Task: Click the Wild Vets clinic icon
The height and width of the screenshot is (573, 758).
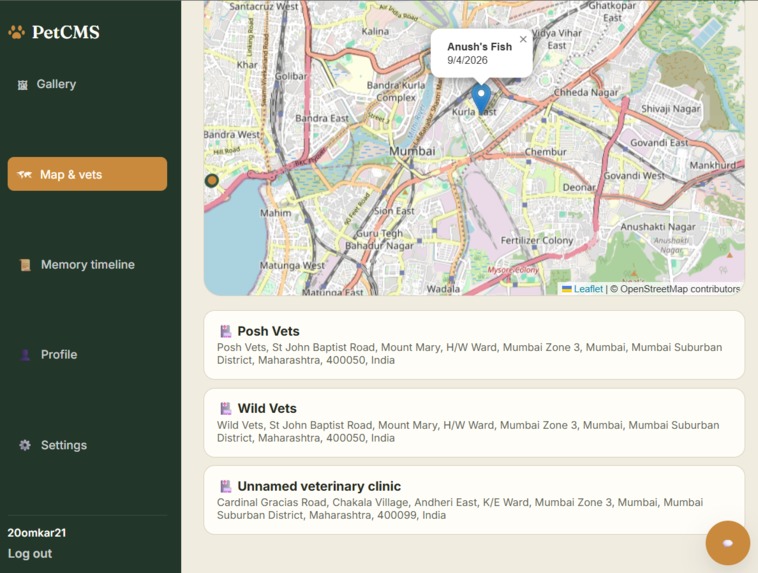Action: 226,409
